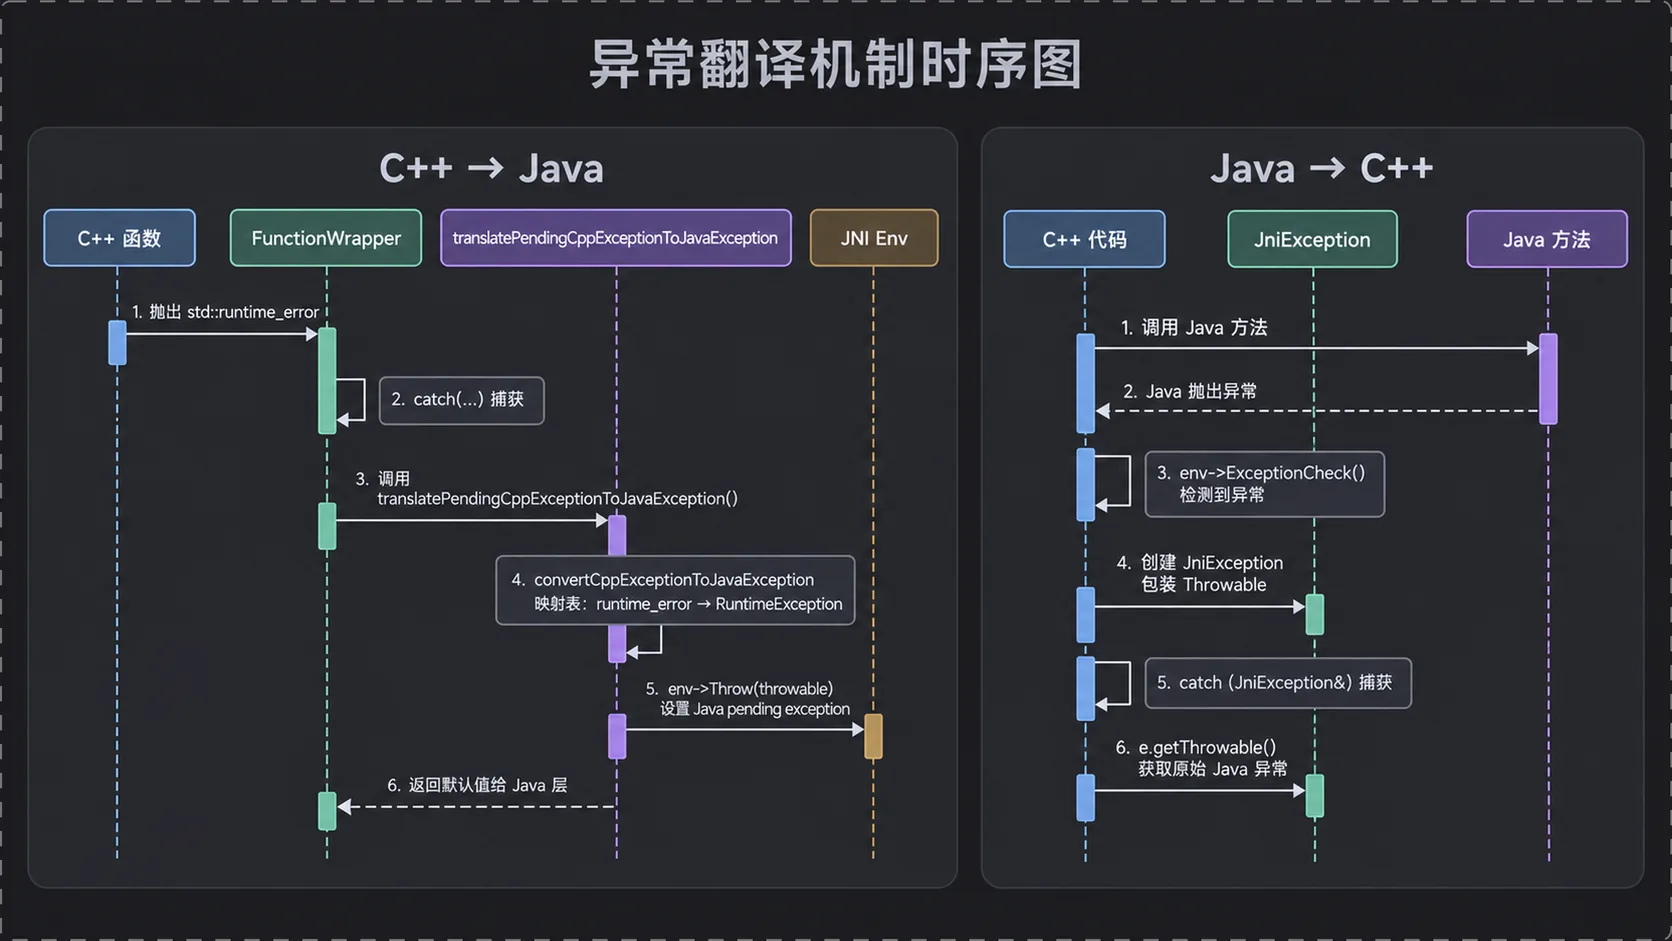The width and height of the screenshot is (1672, 941).
Task: Click the C++ 函数 participant box
Action: pyautogui.click(x=119, y=238)
